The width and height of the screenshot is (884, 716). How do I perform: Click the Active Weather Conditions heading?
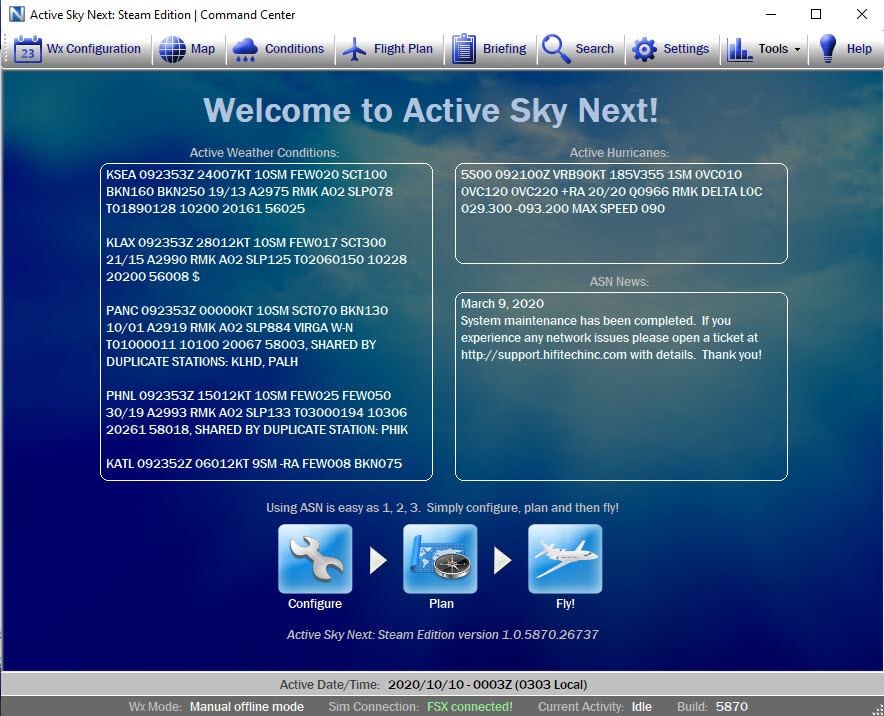pyautogui.click(x=264, y=153)
